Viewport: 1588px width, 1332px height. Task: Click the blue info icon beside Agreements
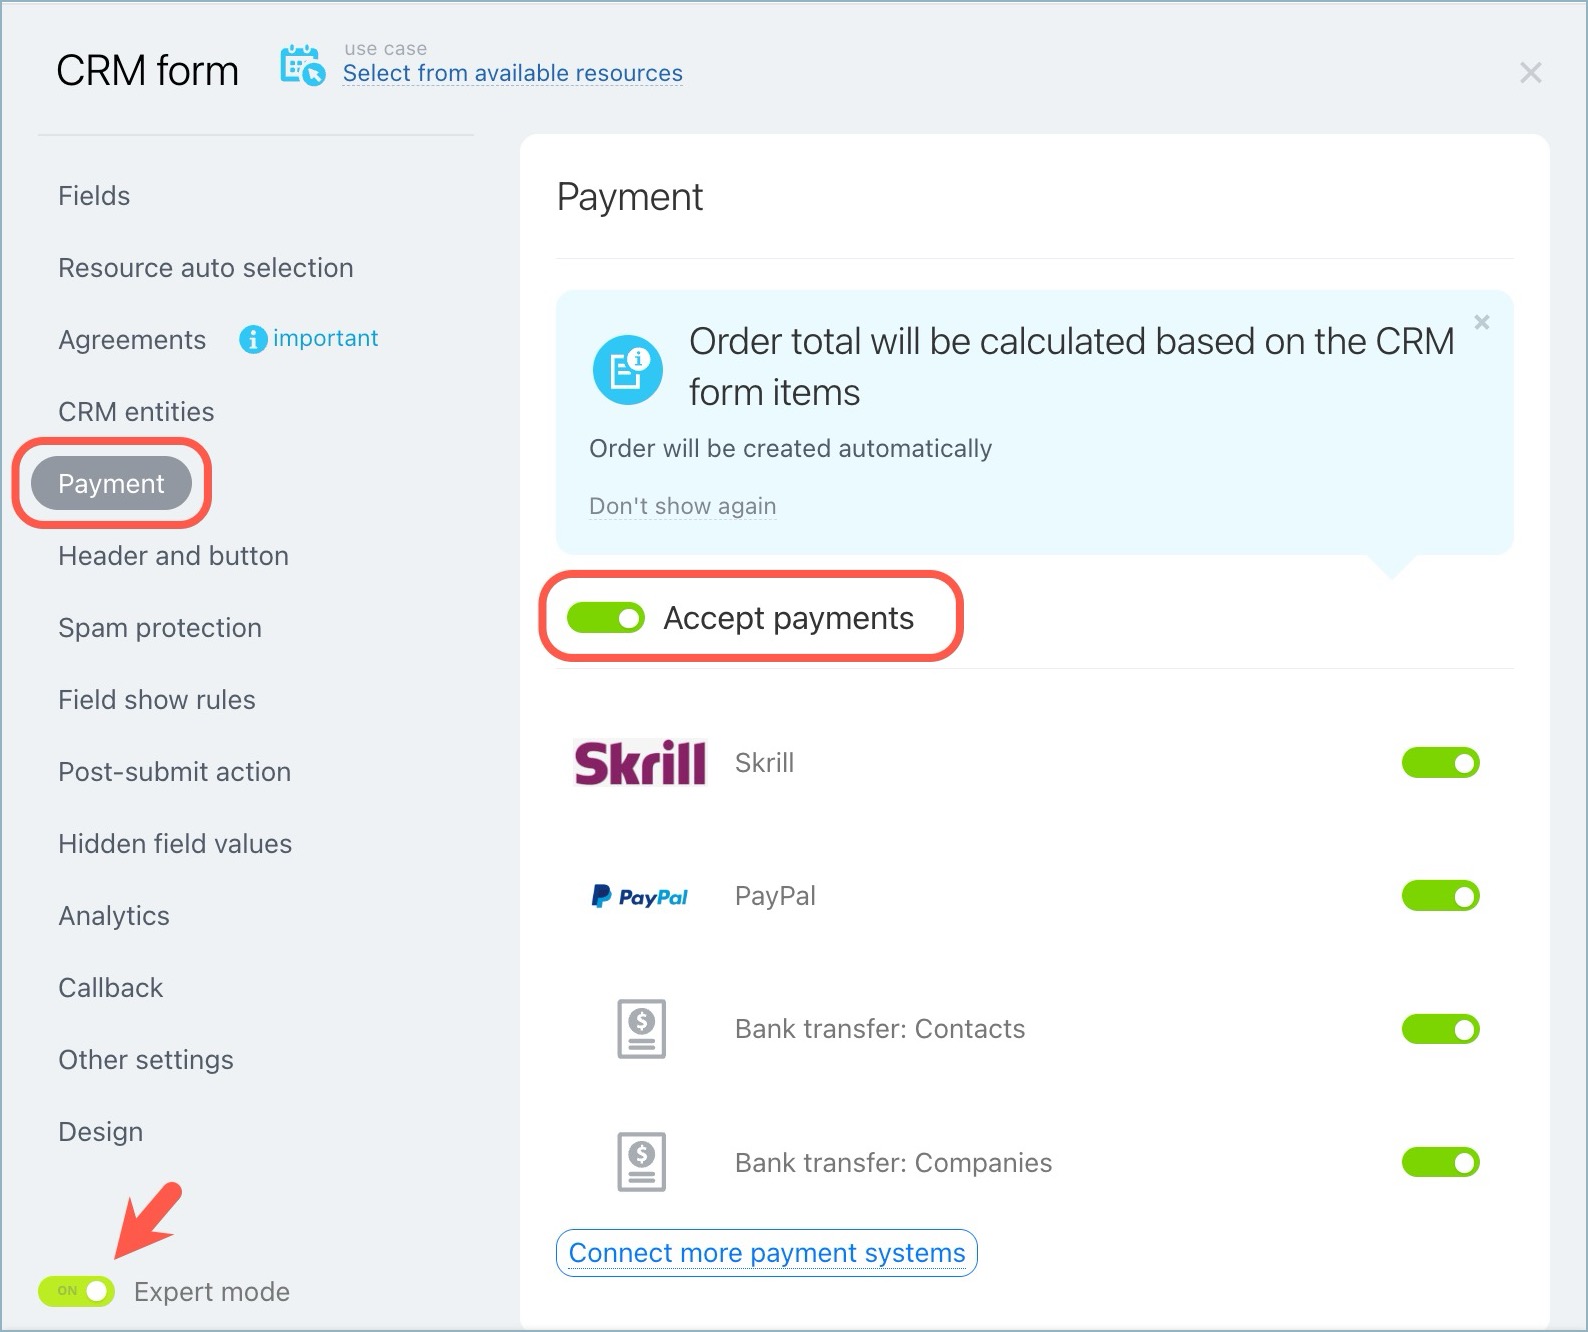point(252,340)
